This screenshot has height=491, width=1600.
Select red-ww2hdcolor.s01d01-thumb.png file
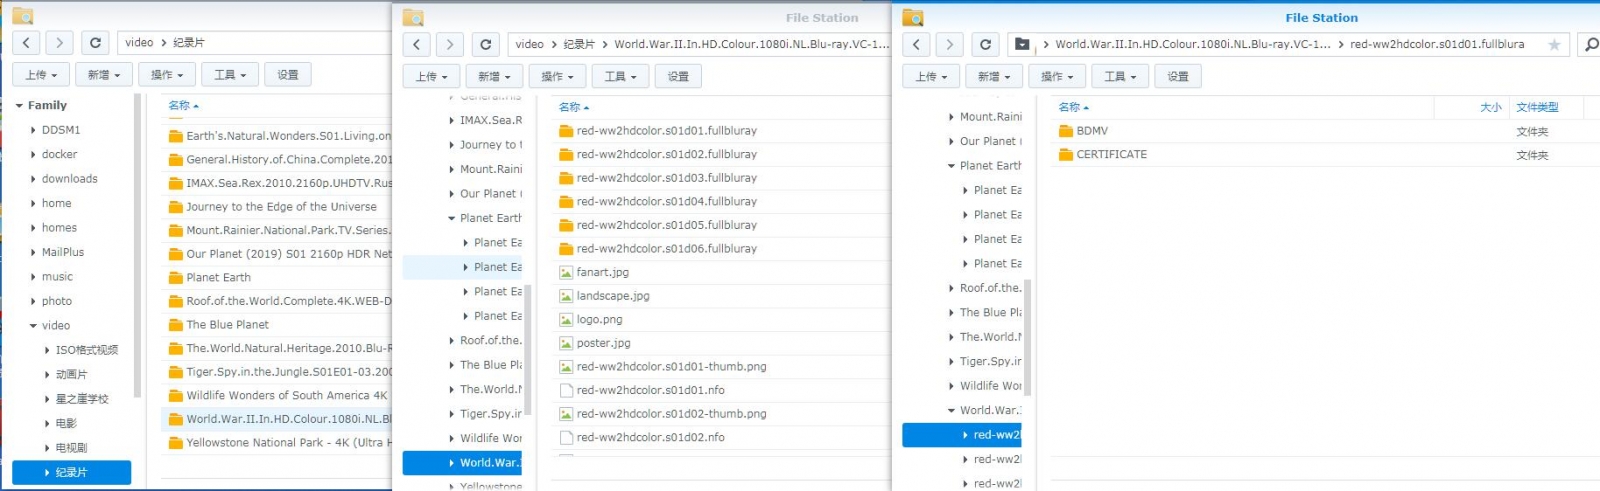(672, 367)
